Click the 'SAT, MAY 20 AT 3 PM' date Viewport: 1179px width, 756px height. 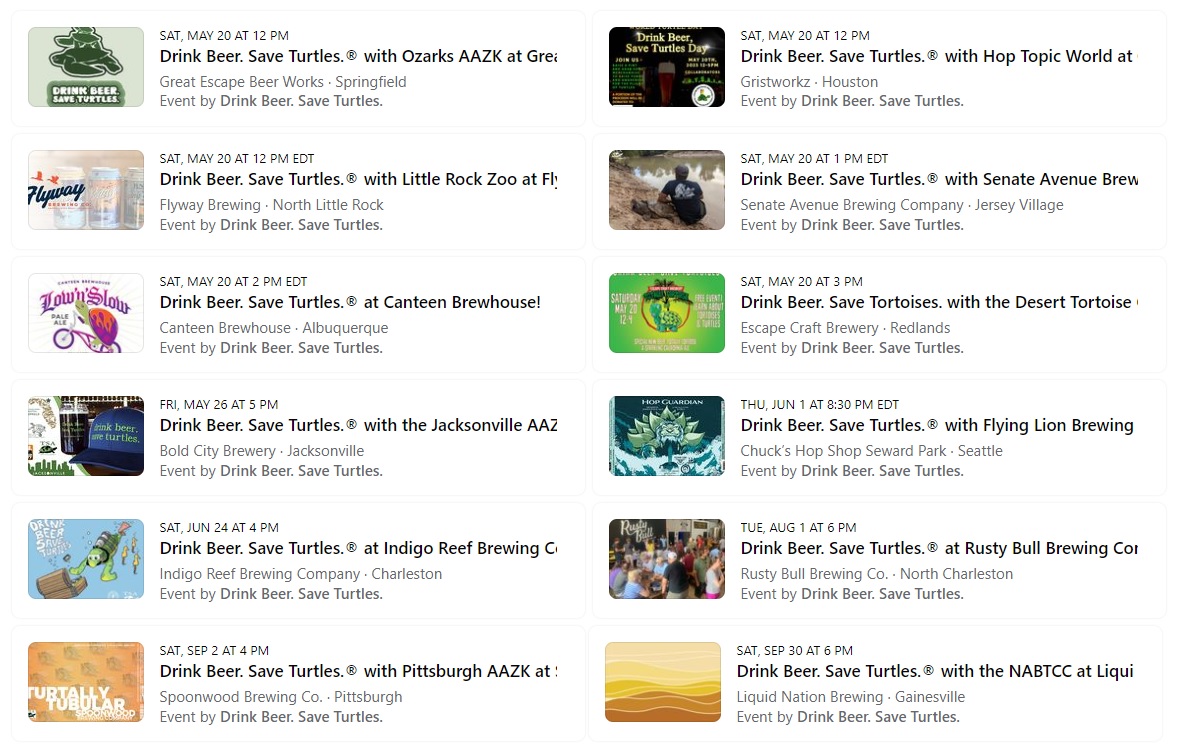click(x=802, y=281)
